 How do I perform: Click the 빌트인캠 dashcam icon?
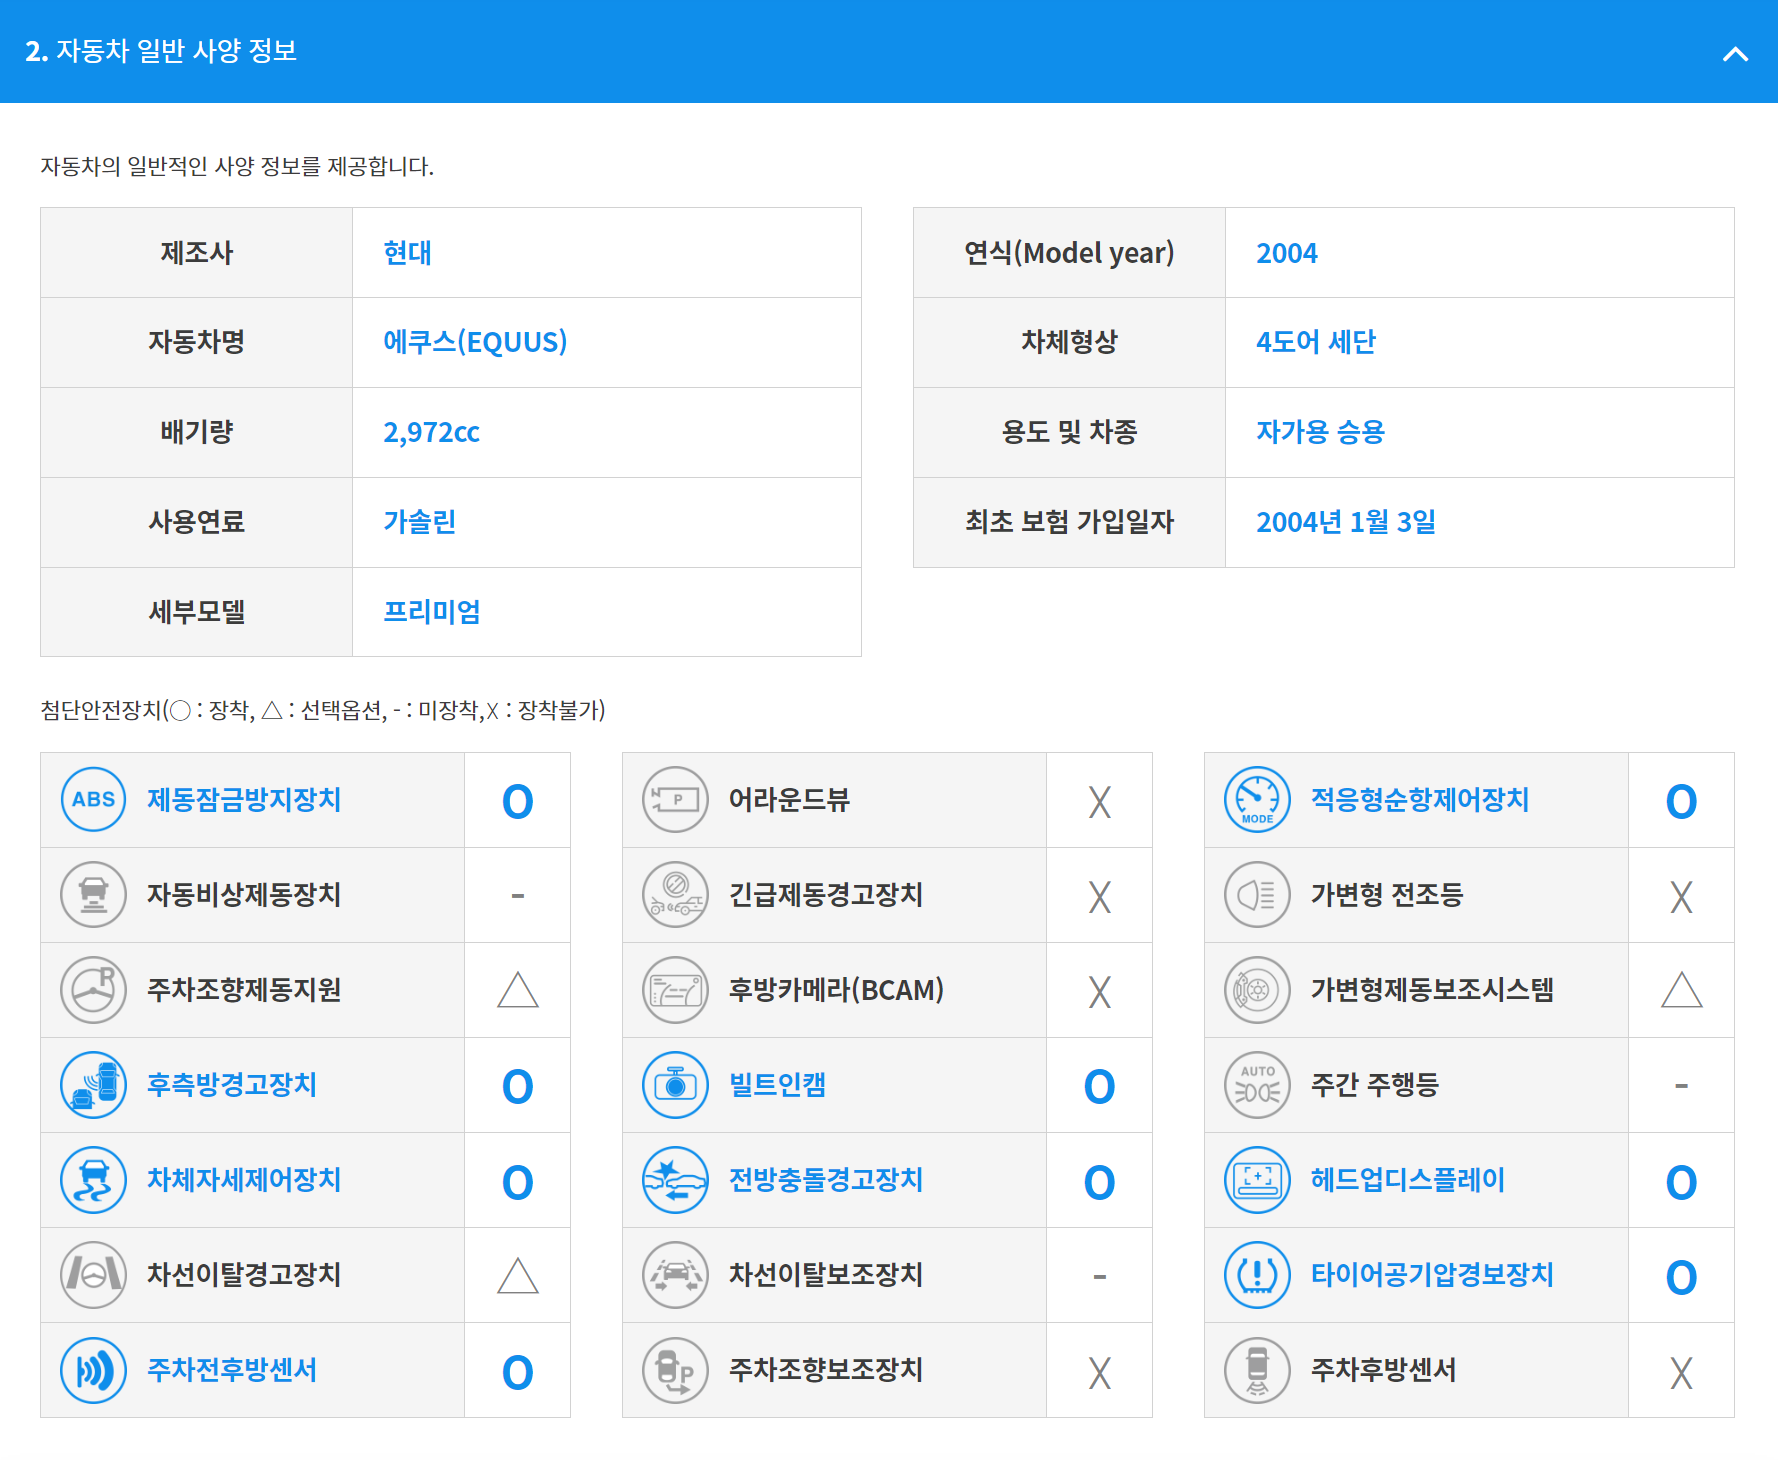click(674, 1085)
